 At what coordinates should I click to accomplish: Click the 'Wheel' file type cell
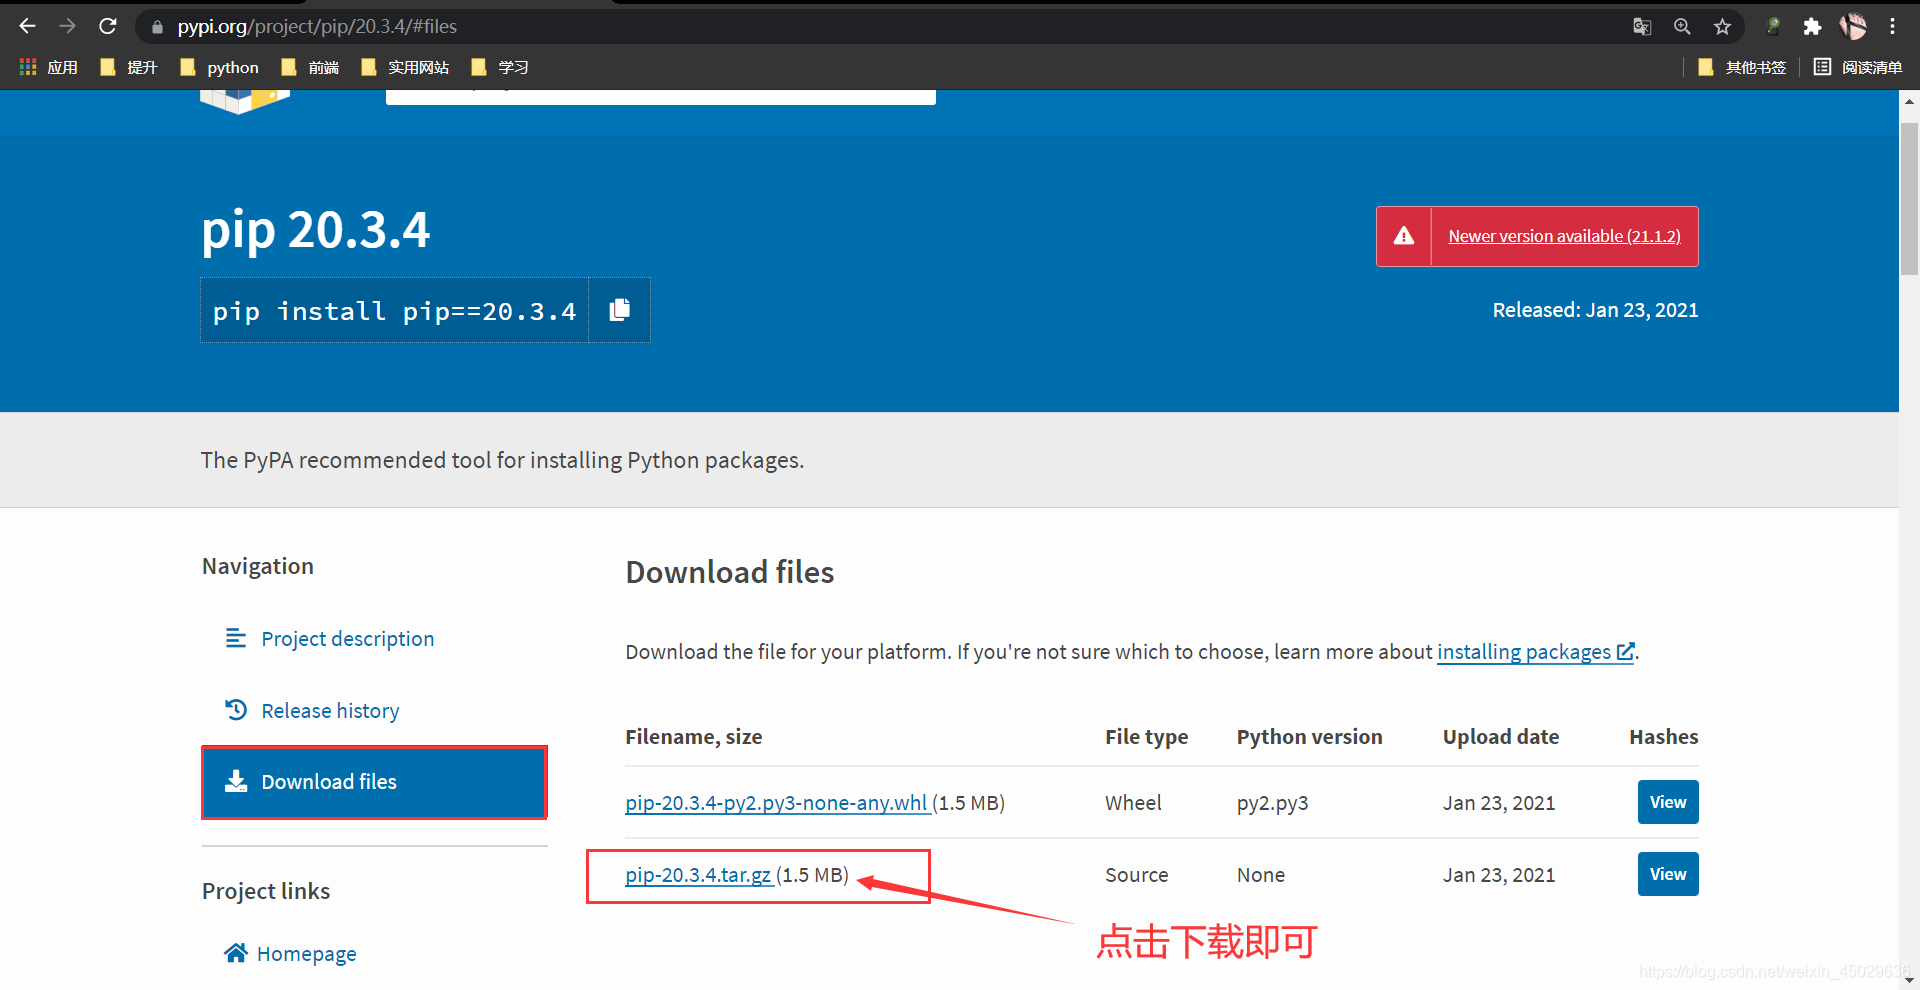(x=1133, y=803)
